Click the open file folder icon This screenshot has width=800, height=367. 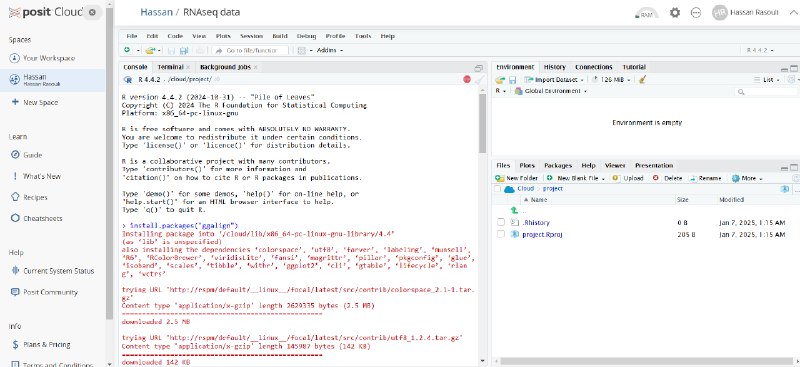point(149,51)
